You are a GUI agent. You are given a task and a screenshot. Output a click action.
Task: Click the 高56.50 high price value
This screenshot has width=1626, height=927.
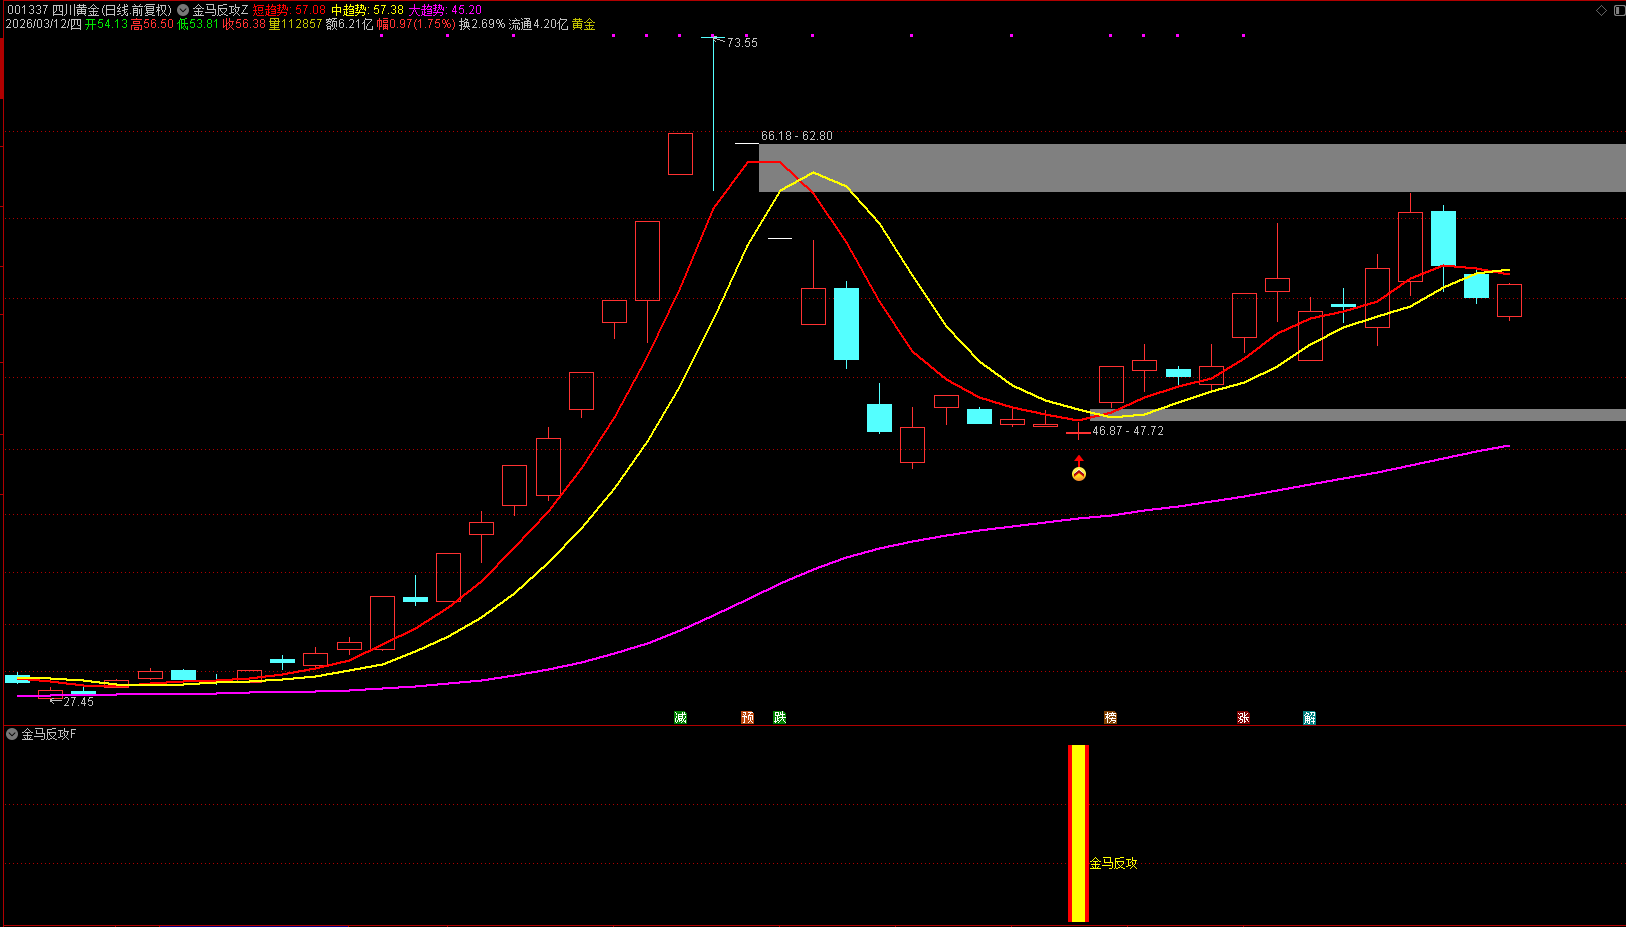tap(152, 24)
